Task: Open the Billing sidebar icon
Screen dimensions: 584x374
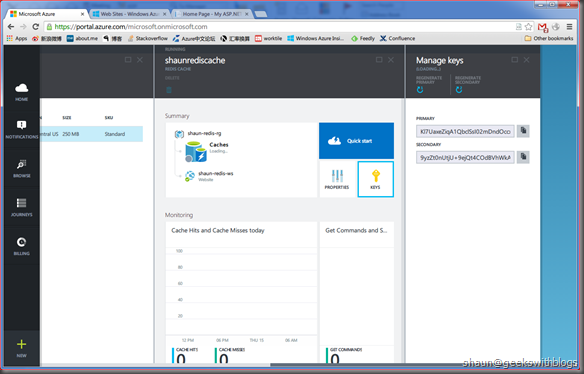Action: click(x=22, y=242)
